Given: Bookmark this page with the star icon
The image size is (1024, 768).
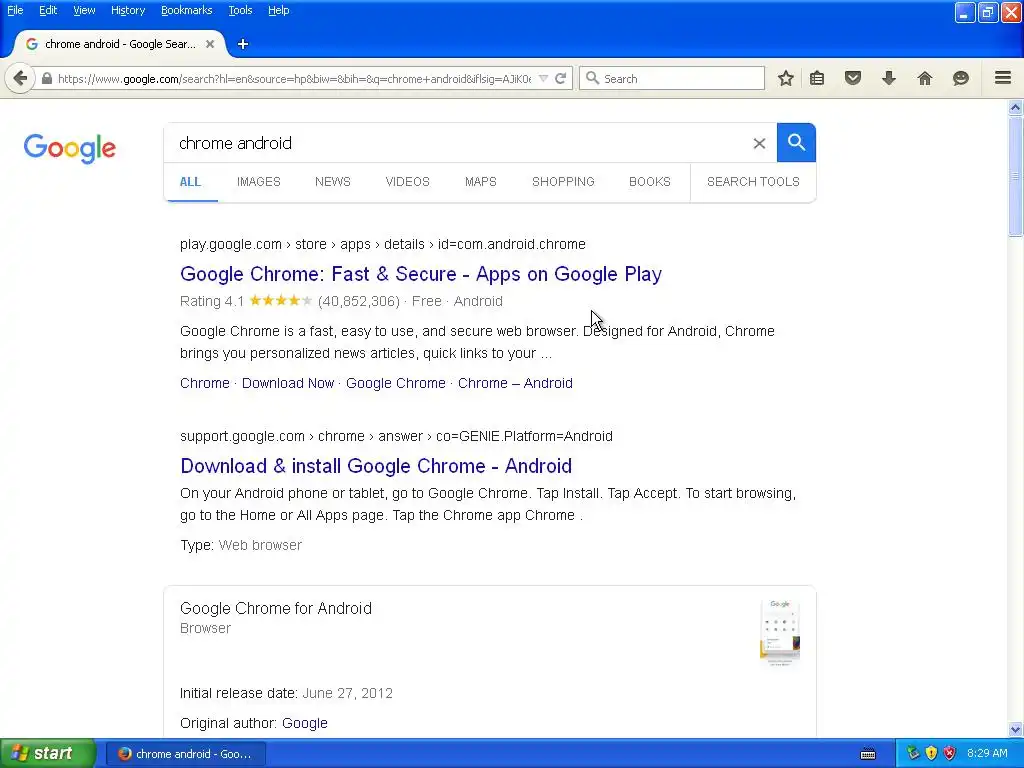Looking at the screenshot, I should click(x=786, y=78).
